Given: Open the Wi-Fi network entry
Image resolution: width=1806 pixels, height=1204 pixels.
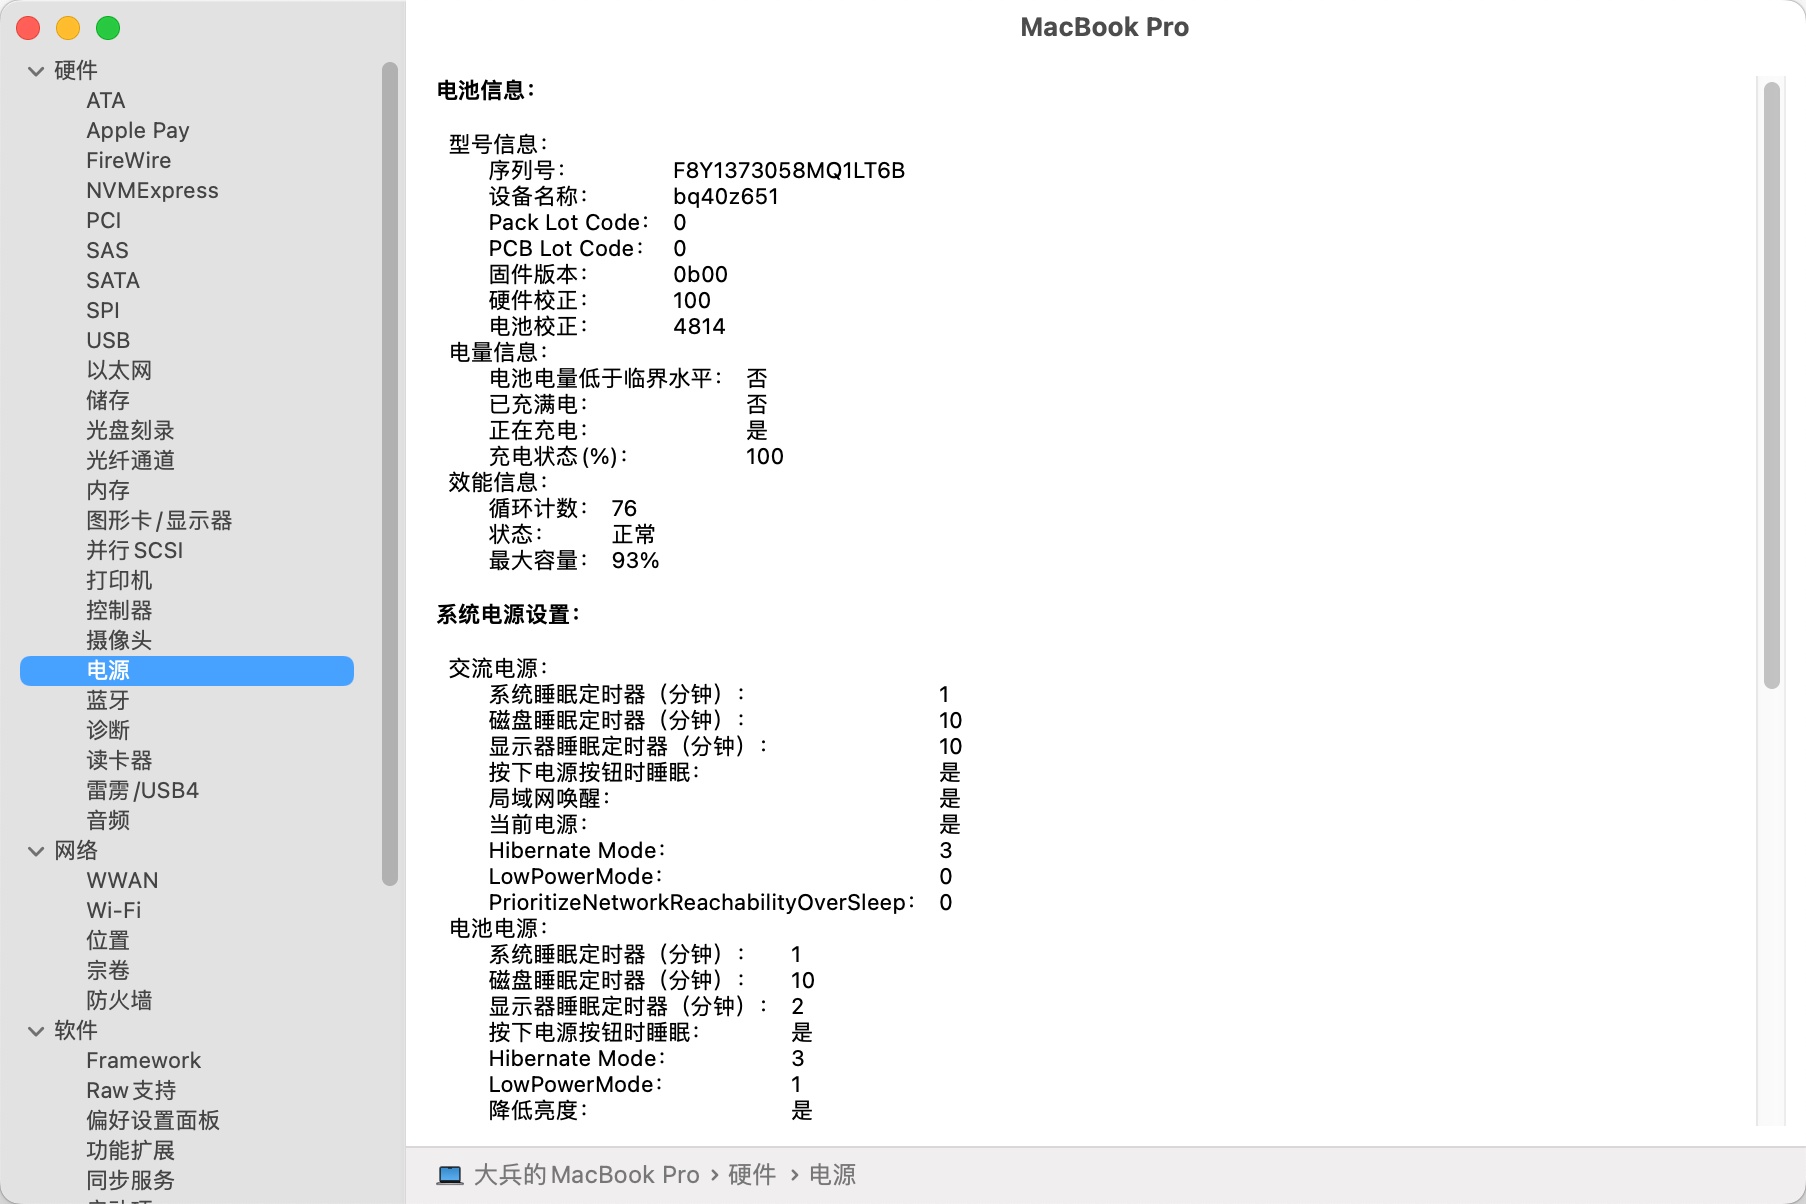Looking at the screenshot, I should pyautogui.click(x=114, y=911).
